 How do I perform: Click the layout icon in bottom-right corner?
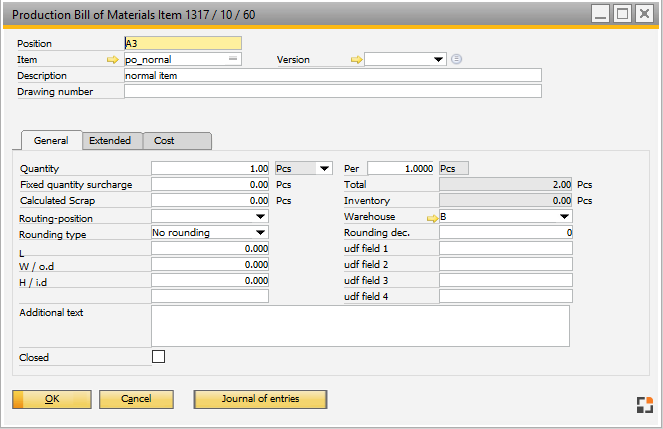pos(644,404)
